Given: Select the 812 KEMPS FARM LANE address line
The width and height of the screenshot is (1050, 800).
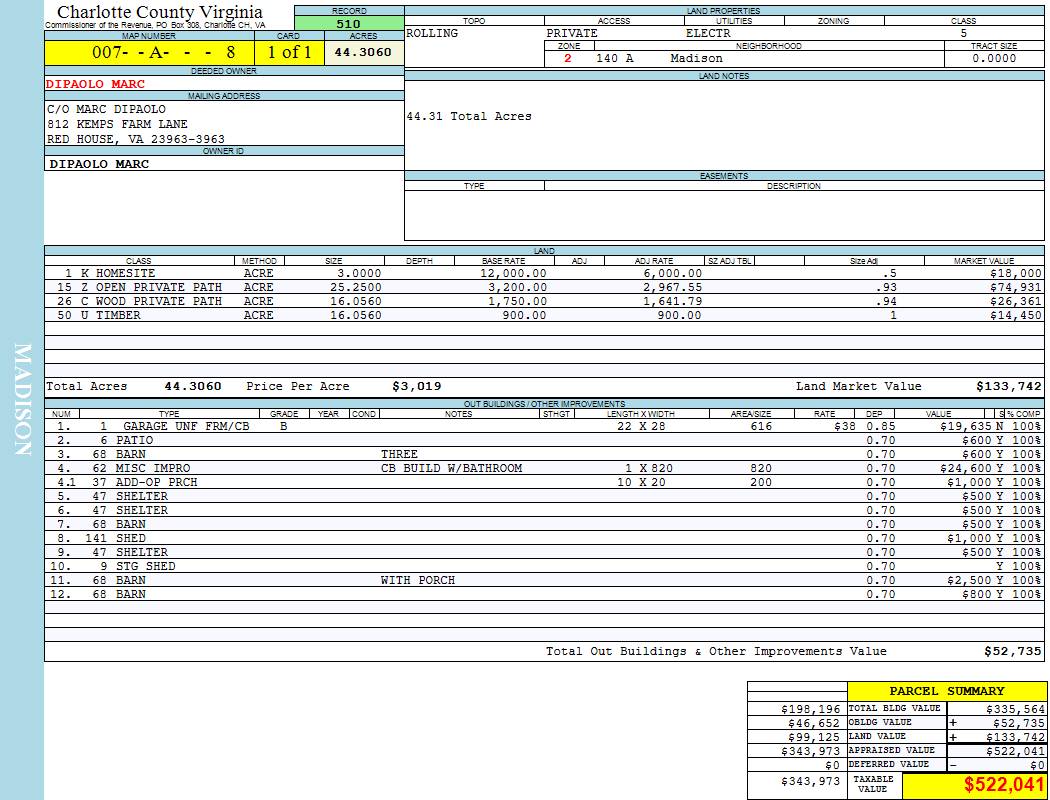Looking at the screenshot, I should [x=117, y=124].
